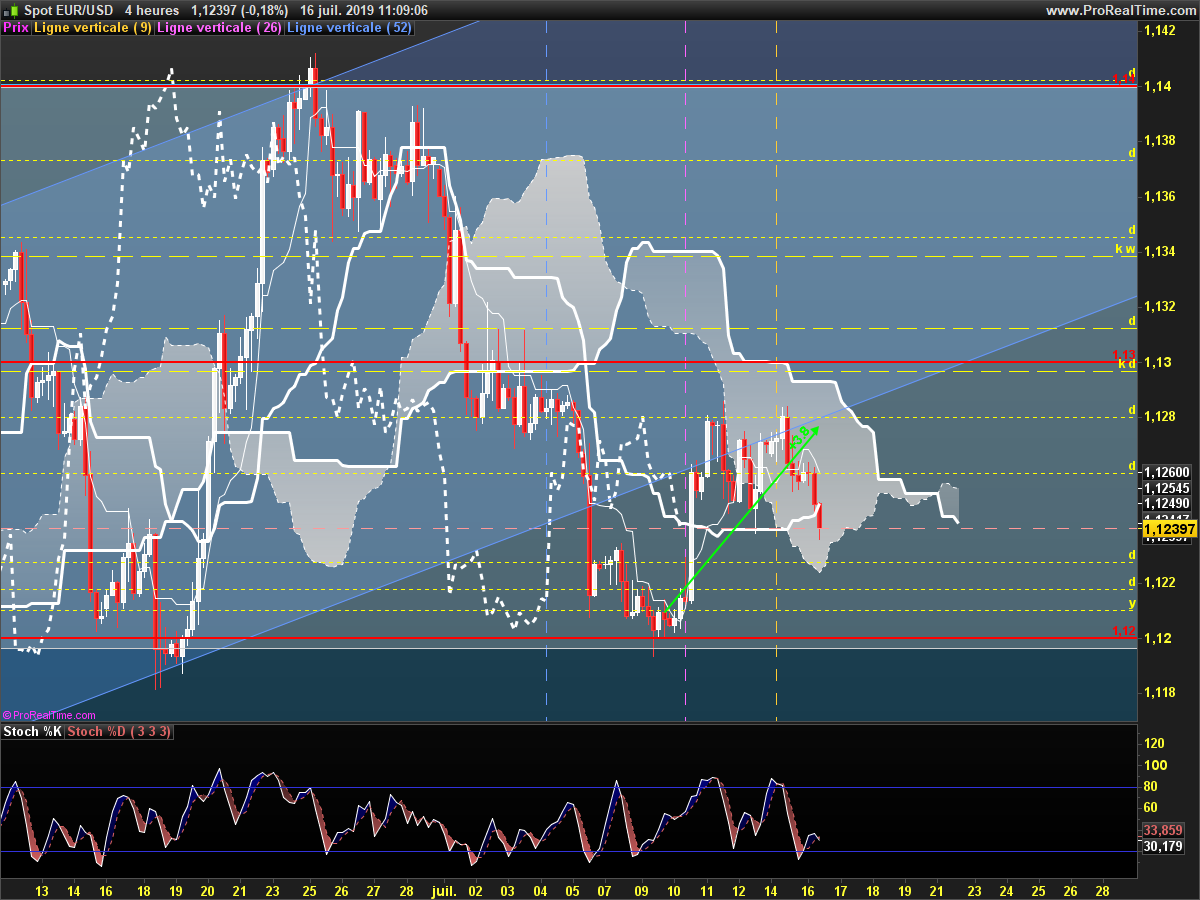The width and height of the screenshot is (1200, 900).
Task: Click the 1,138 price axis label
Action: click(x=1159, y=141)
